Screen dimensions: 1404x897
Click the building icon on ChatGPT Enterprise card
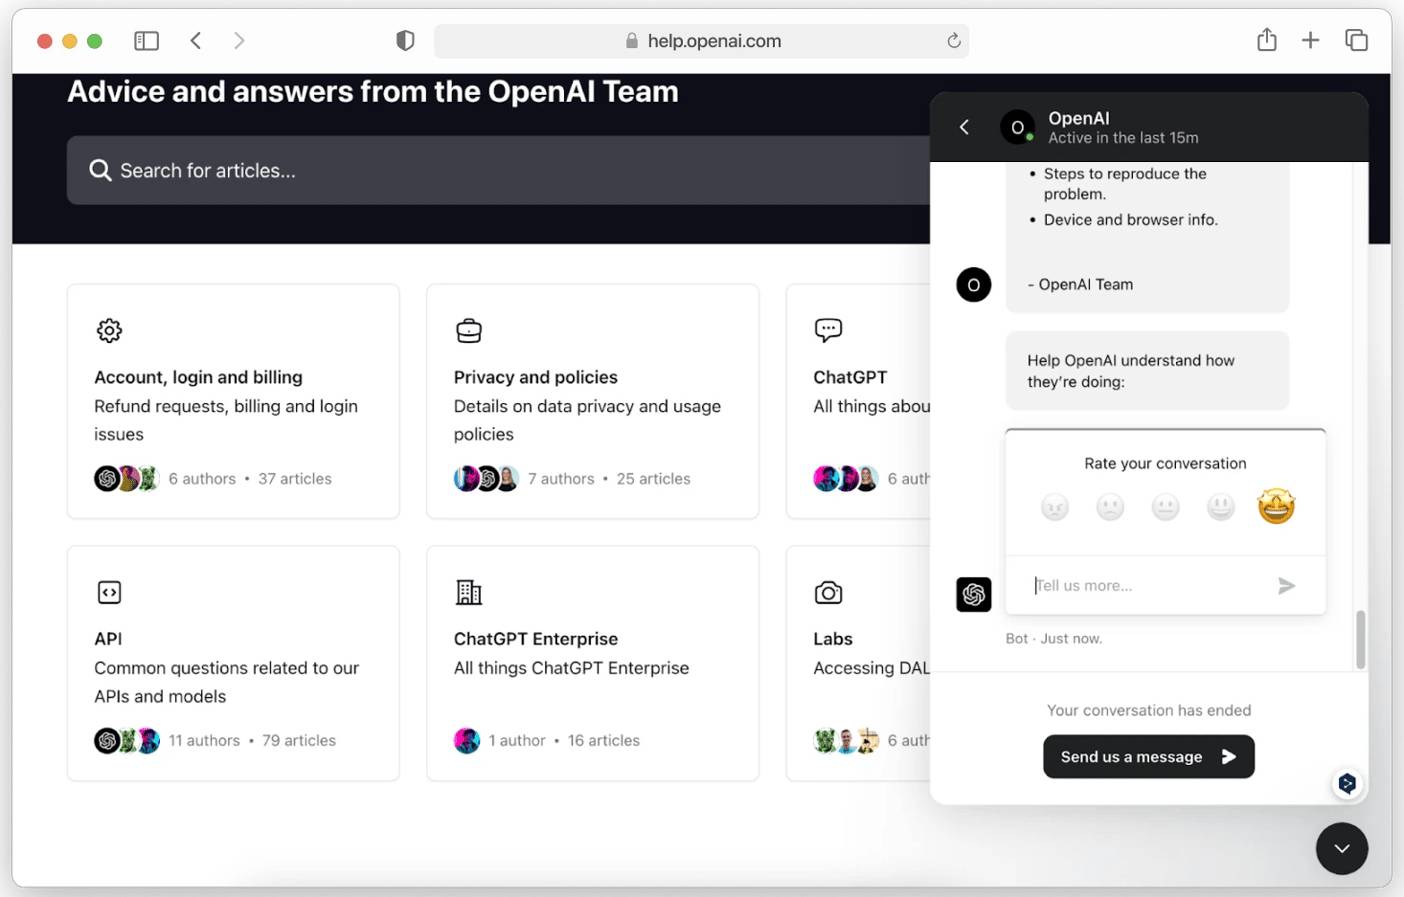pos(468,592)
